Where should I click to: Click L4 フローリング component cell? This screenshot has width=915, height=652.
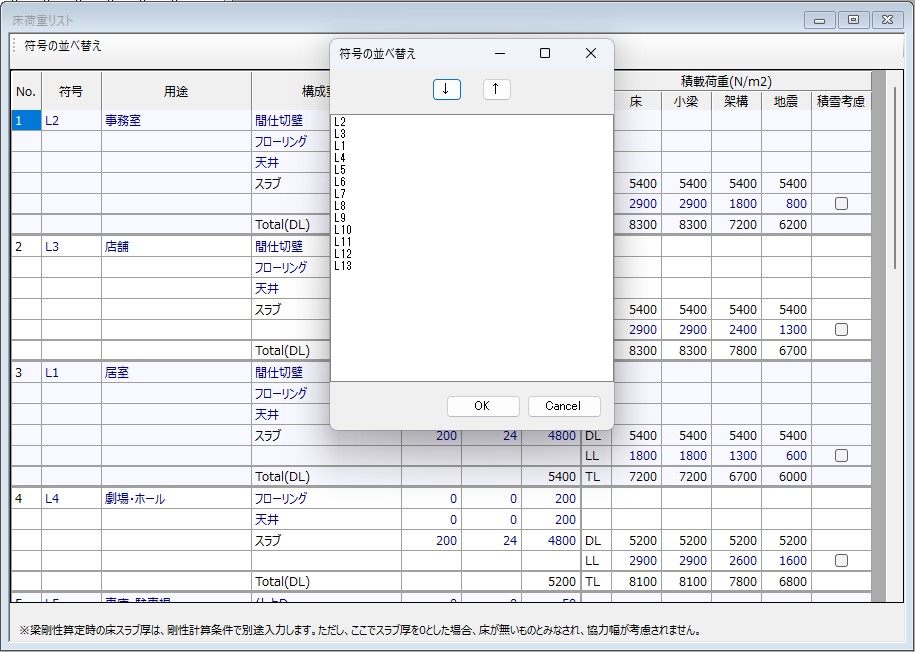pos(326,498)
